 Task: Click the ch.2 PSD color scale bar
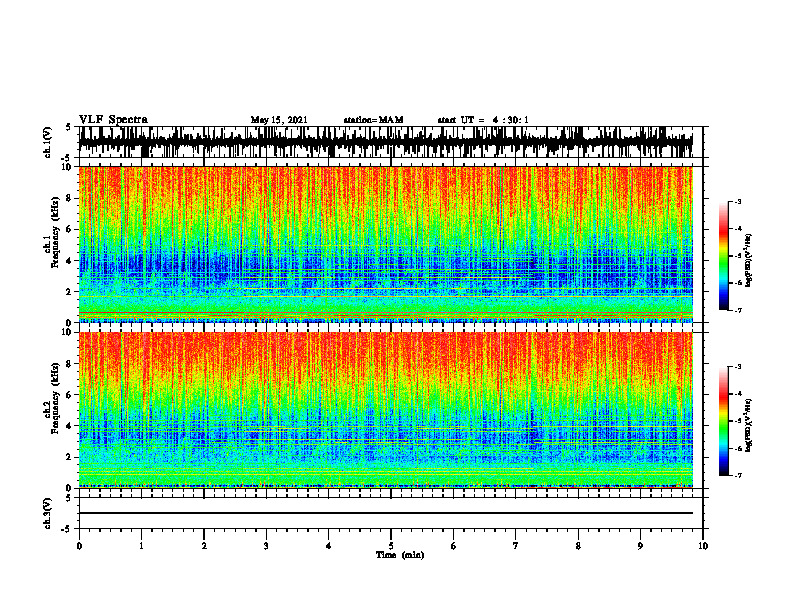(724, 421)
